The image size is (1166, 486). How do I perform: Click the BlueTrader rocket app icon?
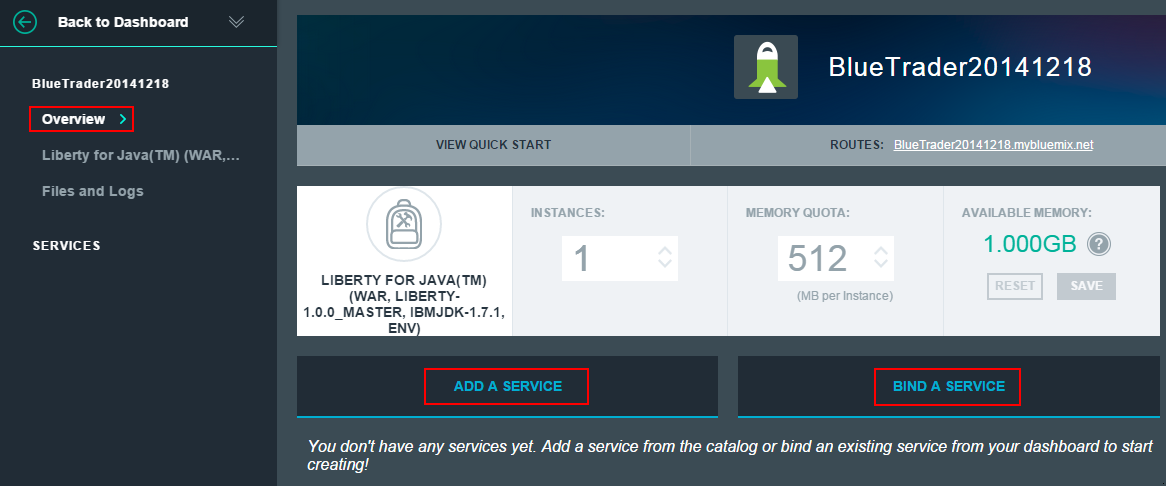(x=765, y=67)
